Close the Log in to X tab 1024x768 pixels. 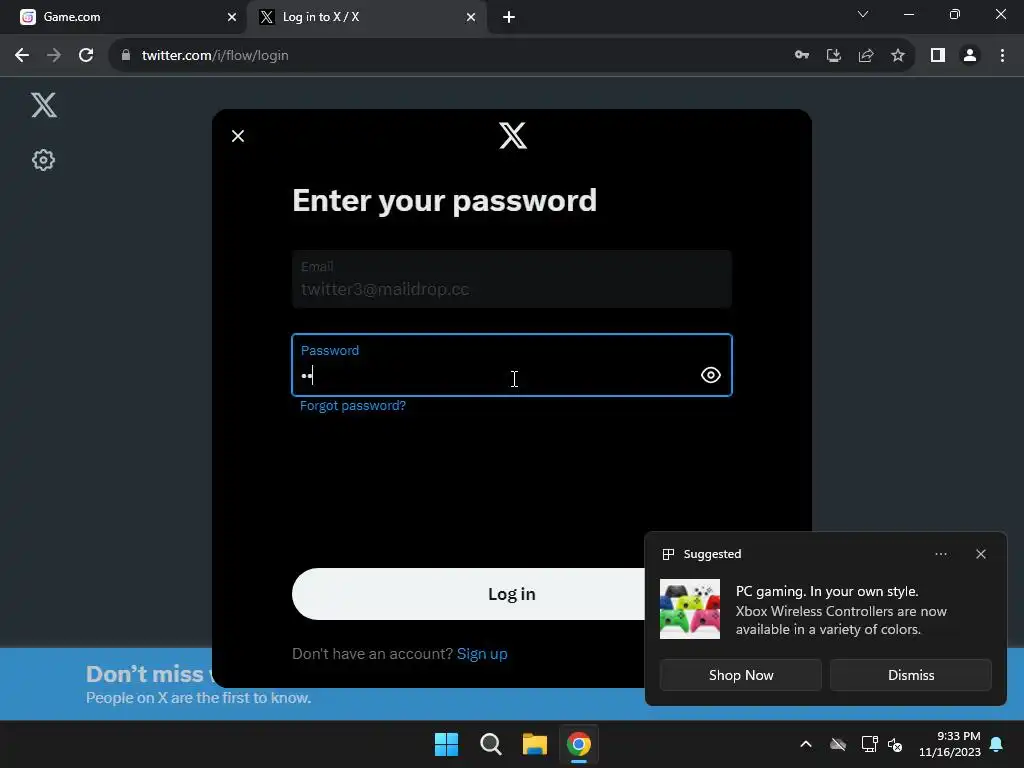coord(471,17)
